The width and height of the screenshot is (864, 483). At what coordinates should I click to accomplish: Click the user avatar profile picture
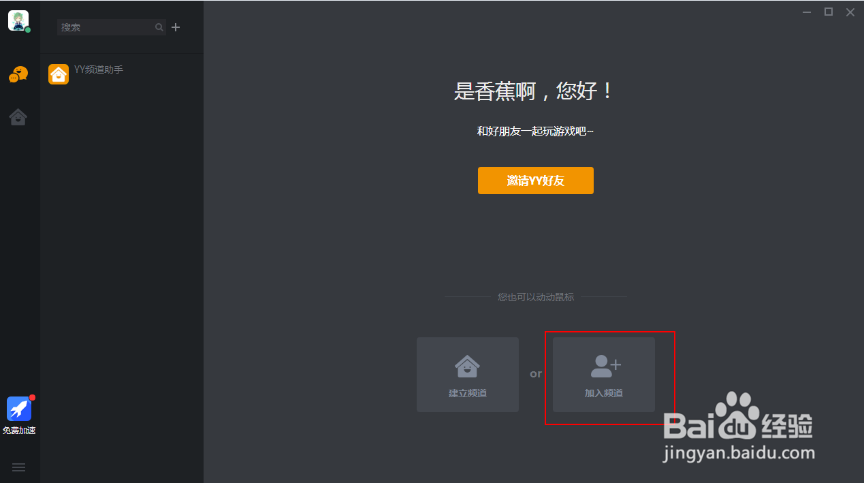18,21
